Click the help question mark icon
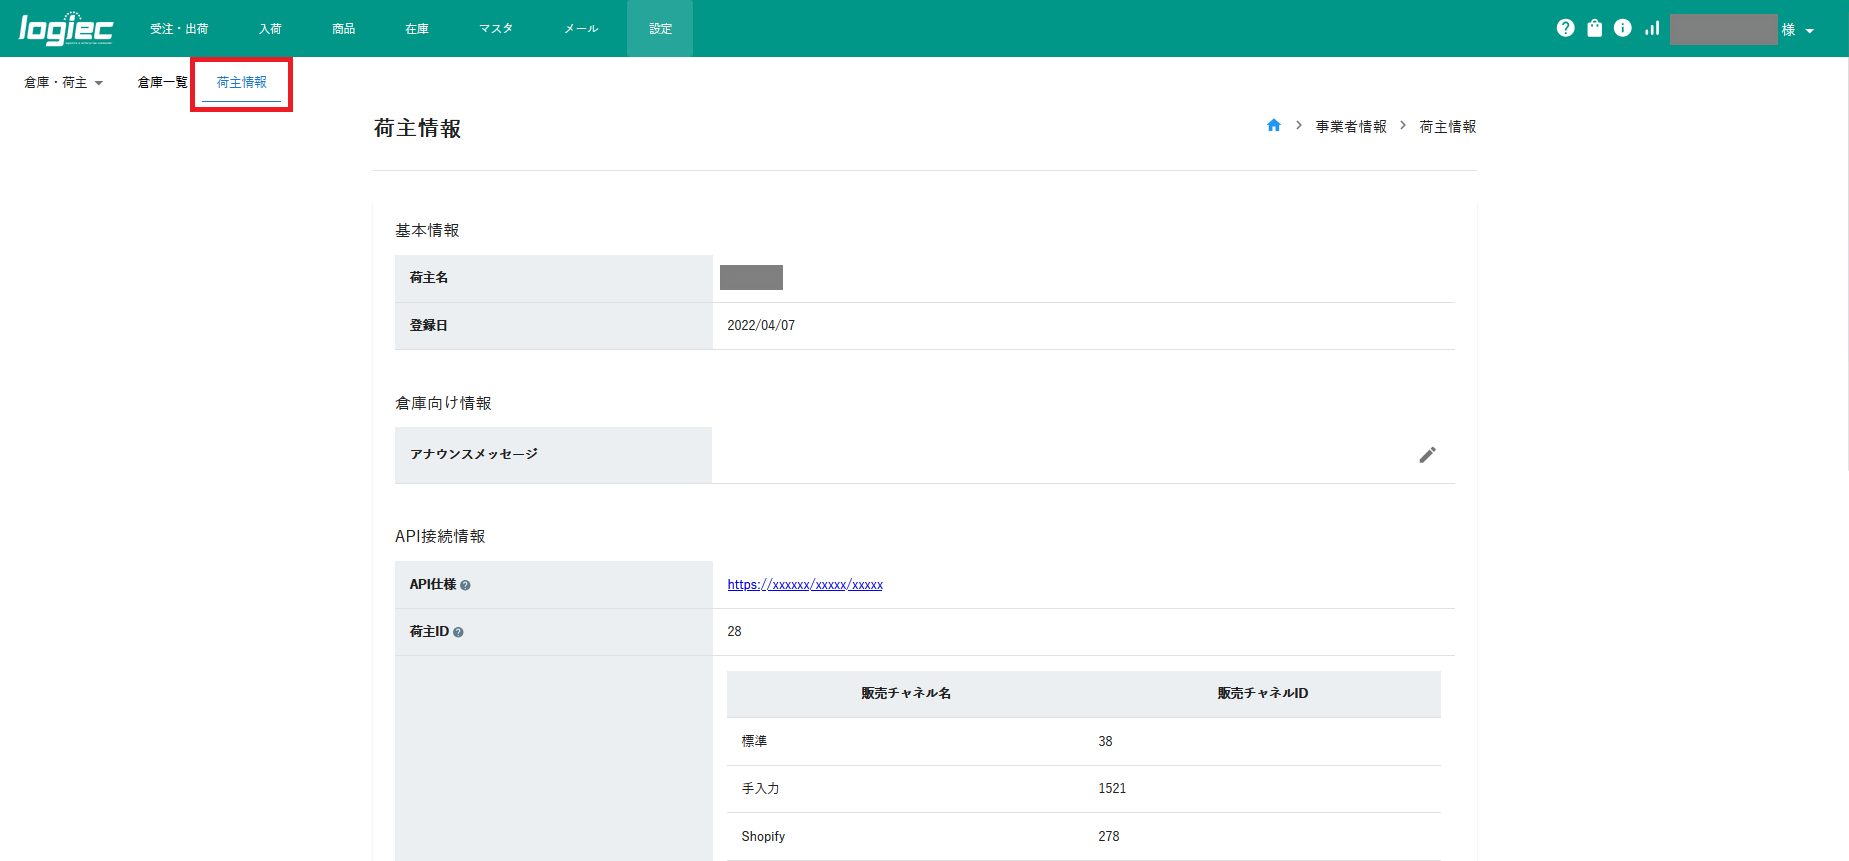 click(x=1565, y=28)
